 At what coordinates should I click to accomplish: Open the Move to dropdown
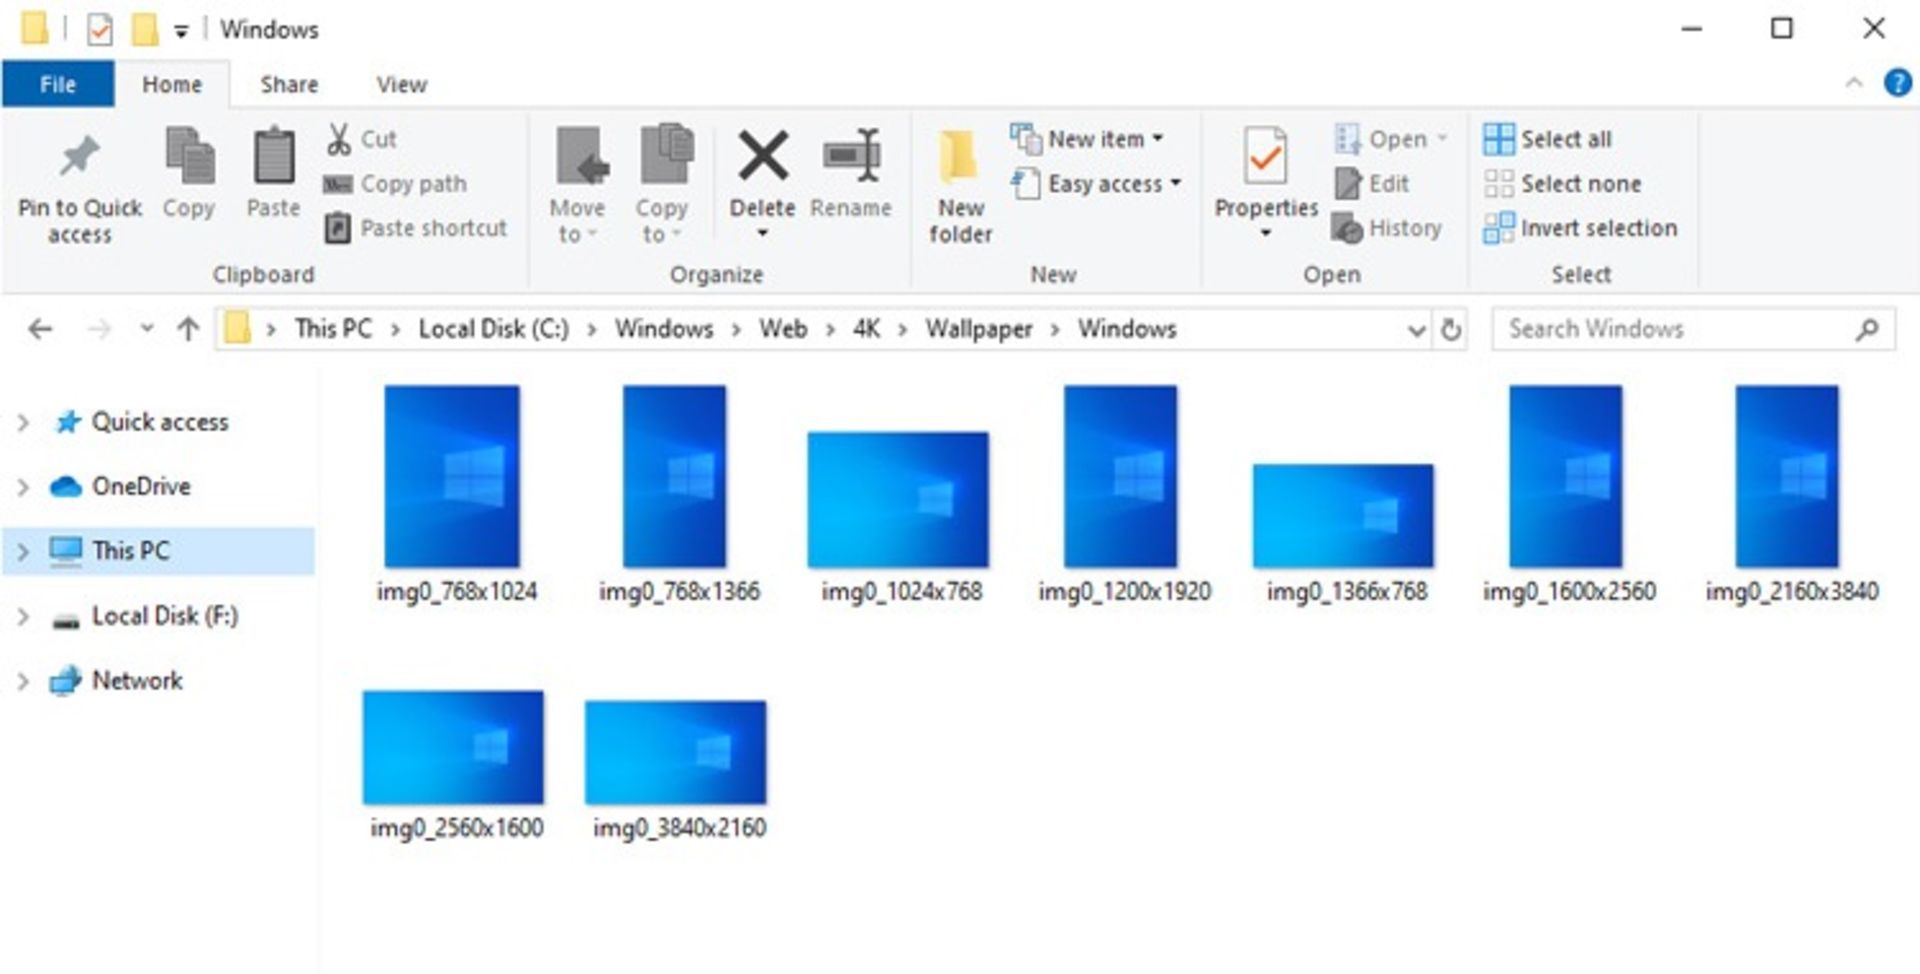click(x=578, y=187)
